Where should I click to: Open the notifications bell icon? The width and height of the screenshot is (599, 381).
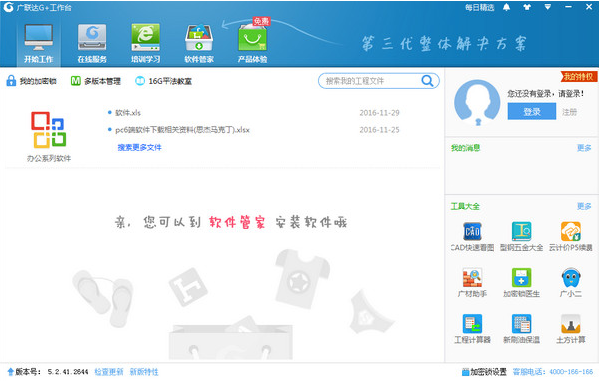pos(507,7)
